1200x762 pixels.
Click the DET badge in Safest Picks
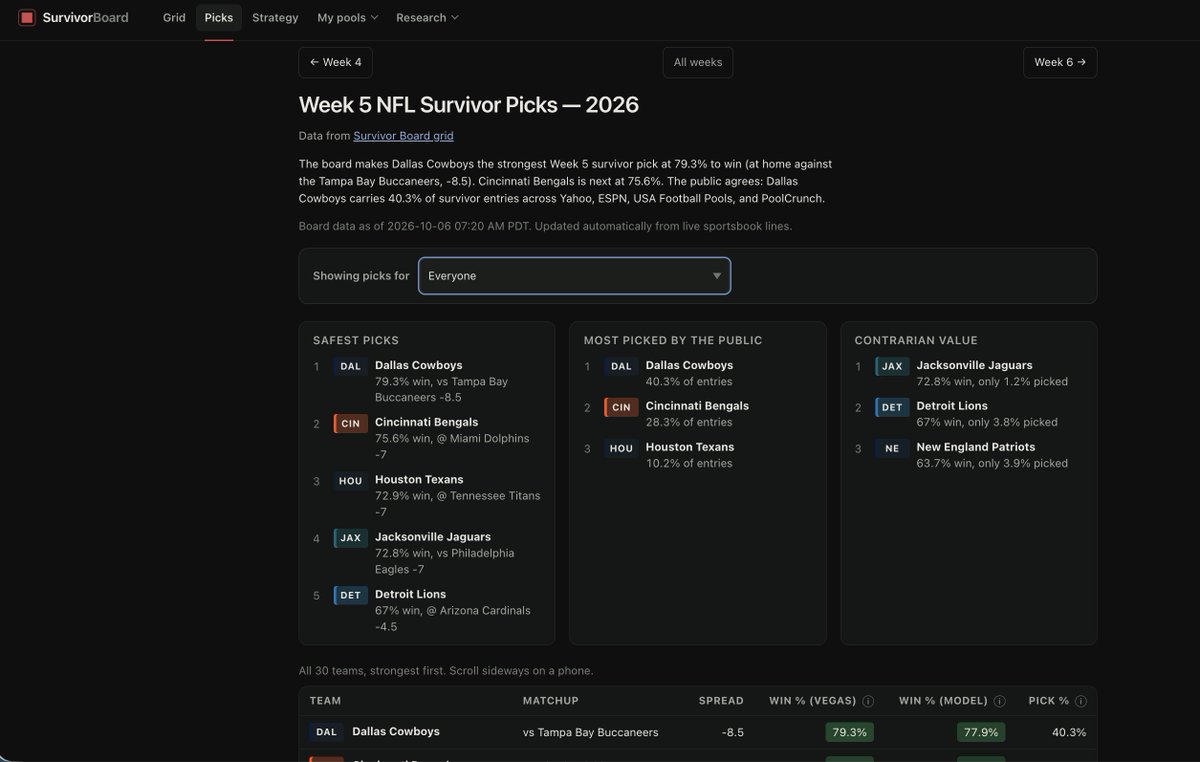[x=350, y=595]
